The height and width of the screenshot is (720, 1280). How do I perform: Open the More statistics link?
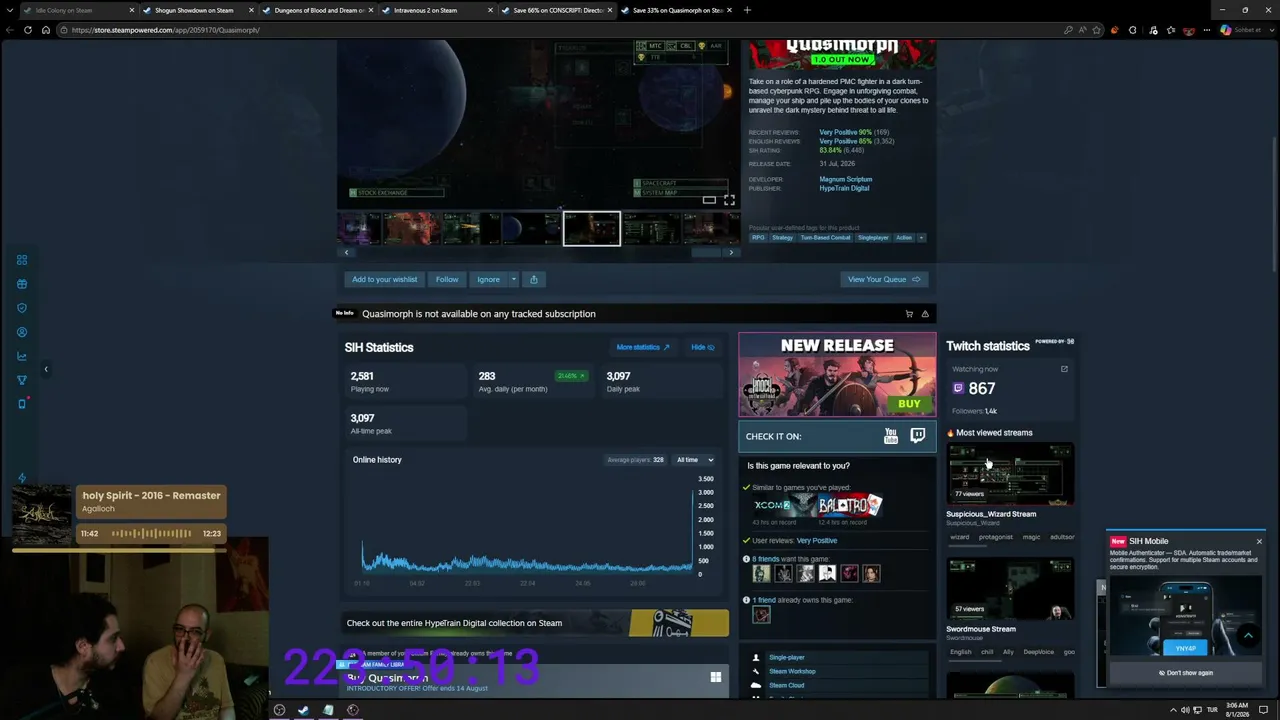point(643,347)
